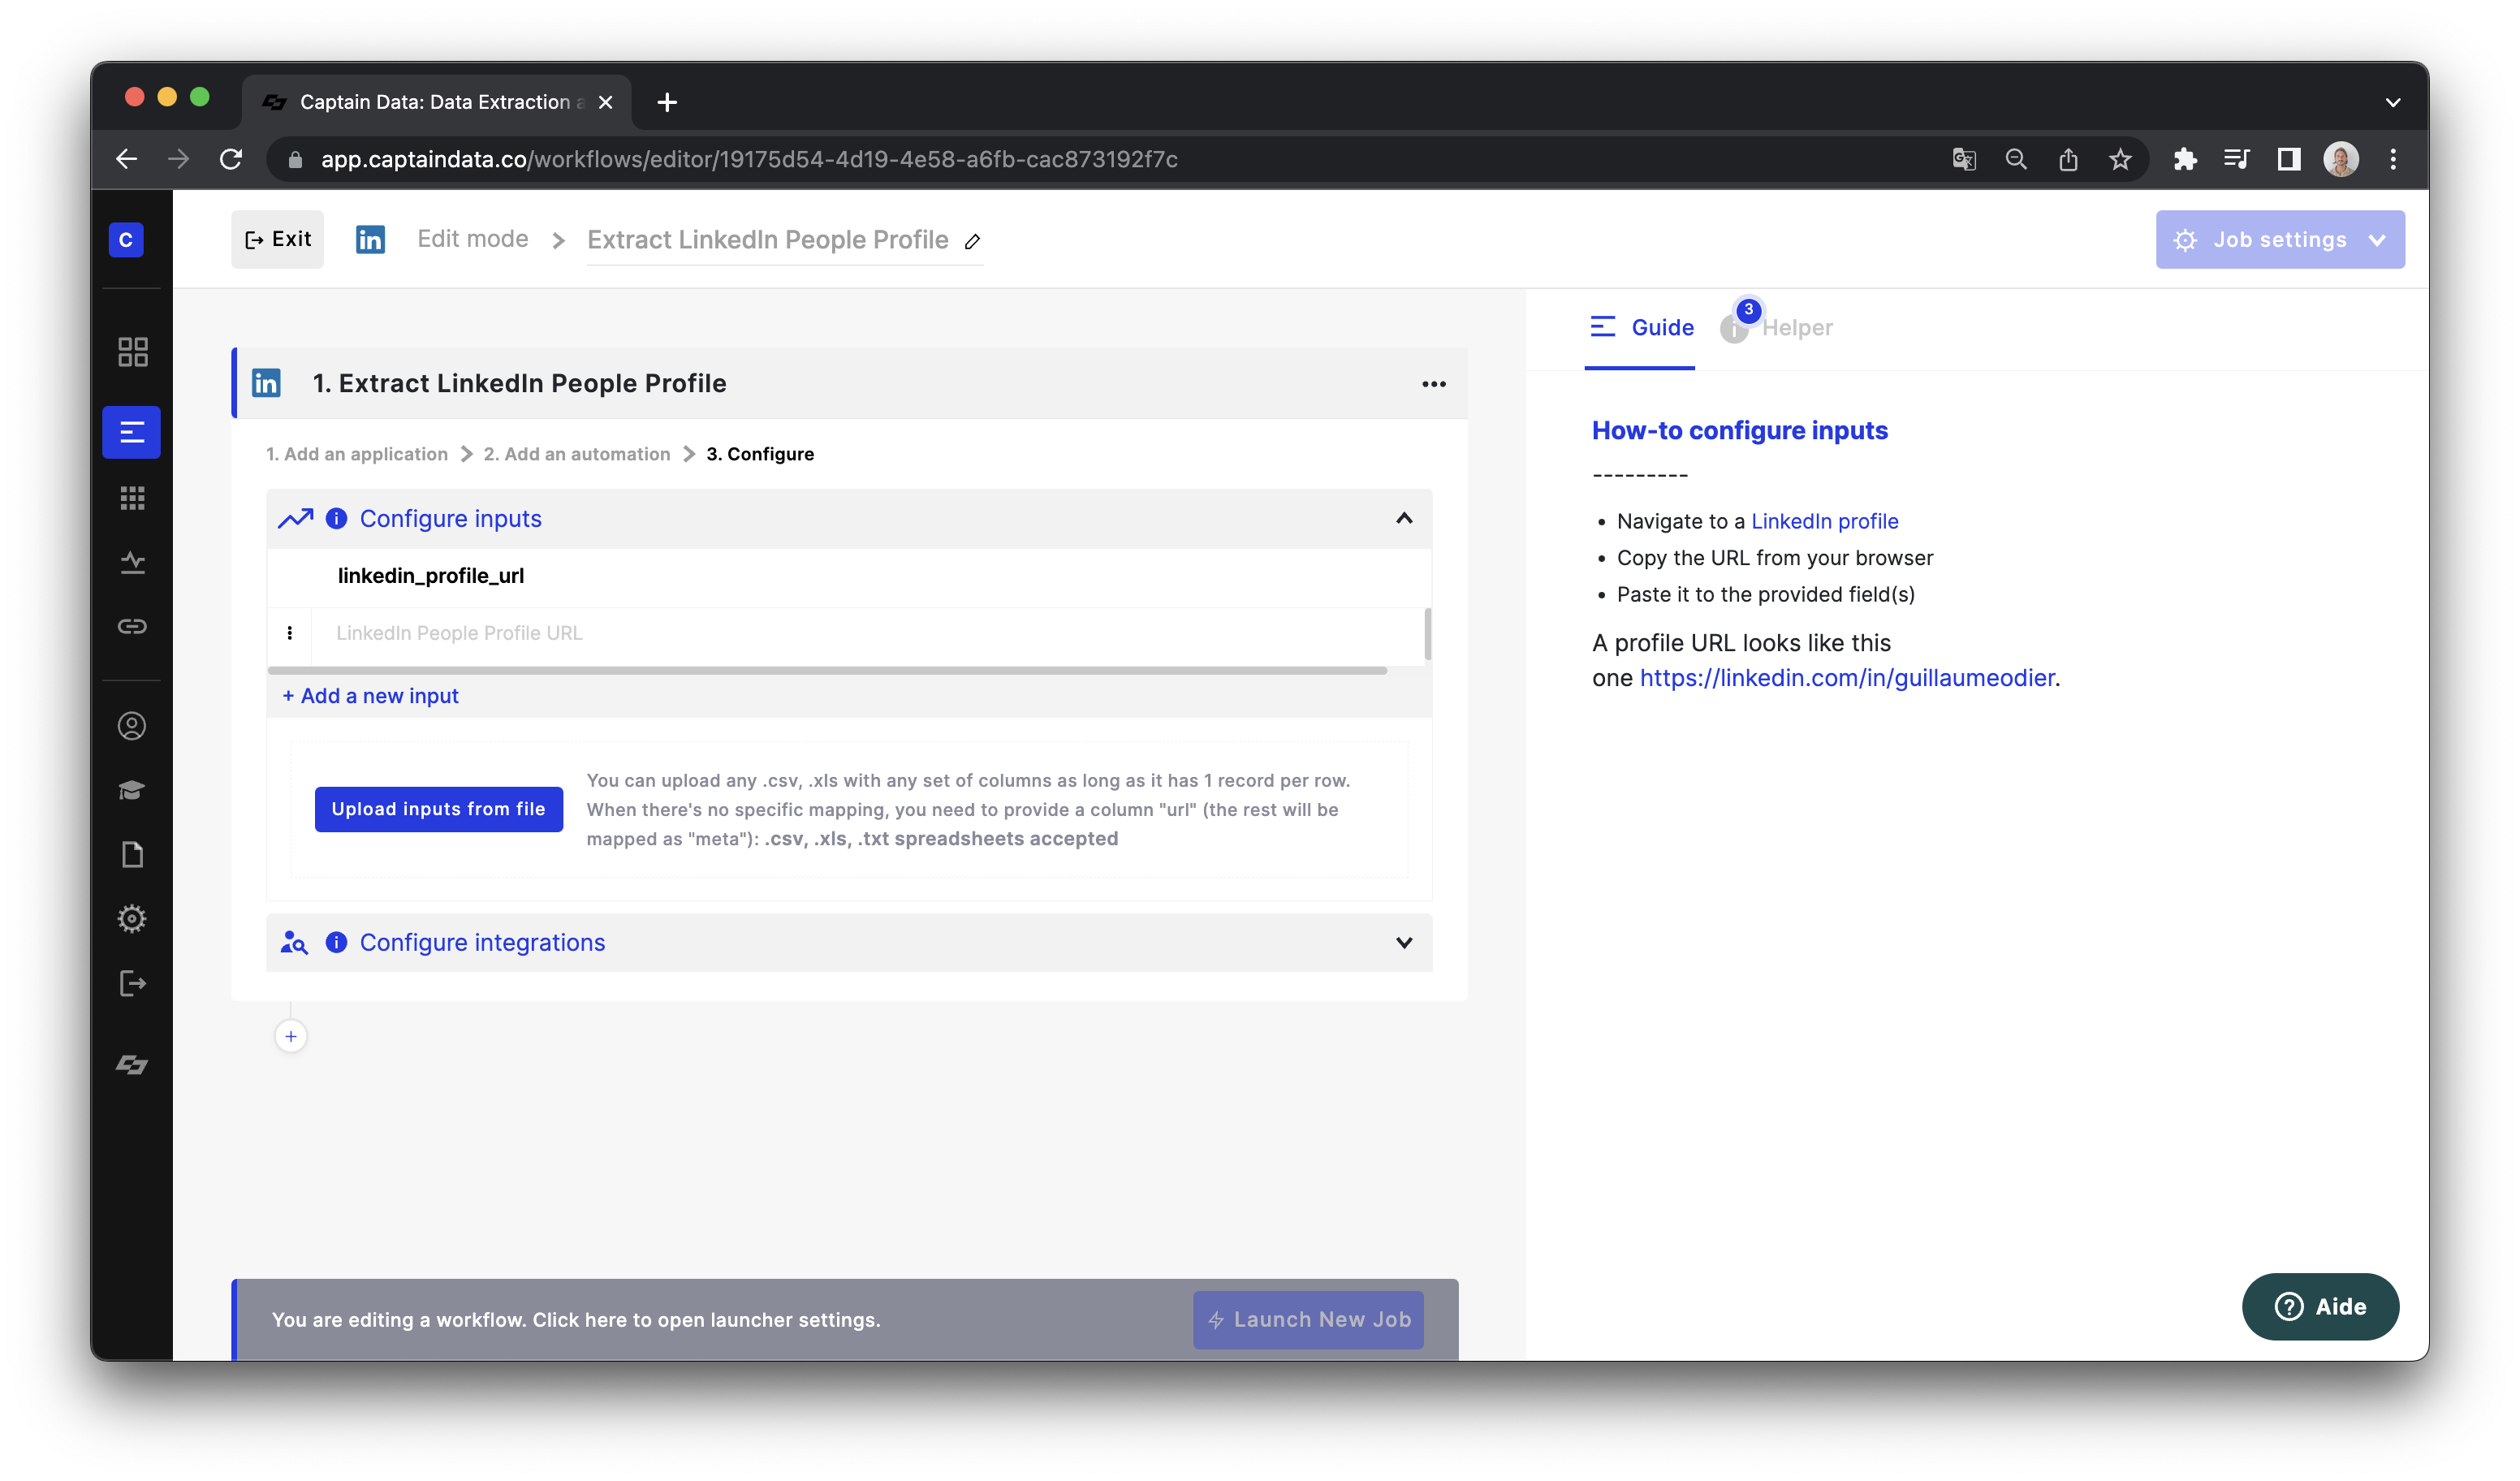Open Chrome profile avatar
Screen dimensions: 2520x1481
2340,159
